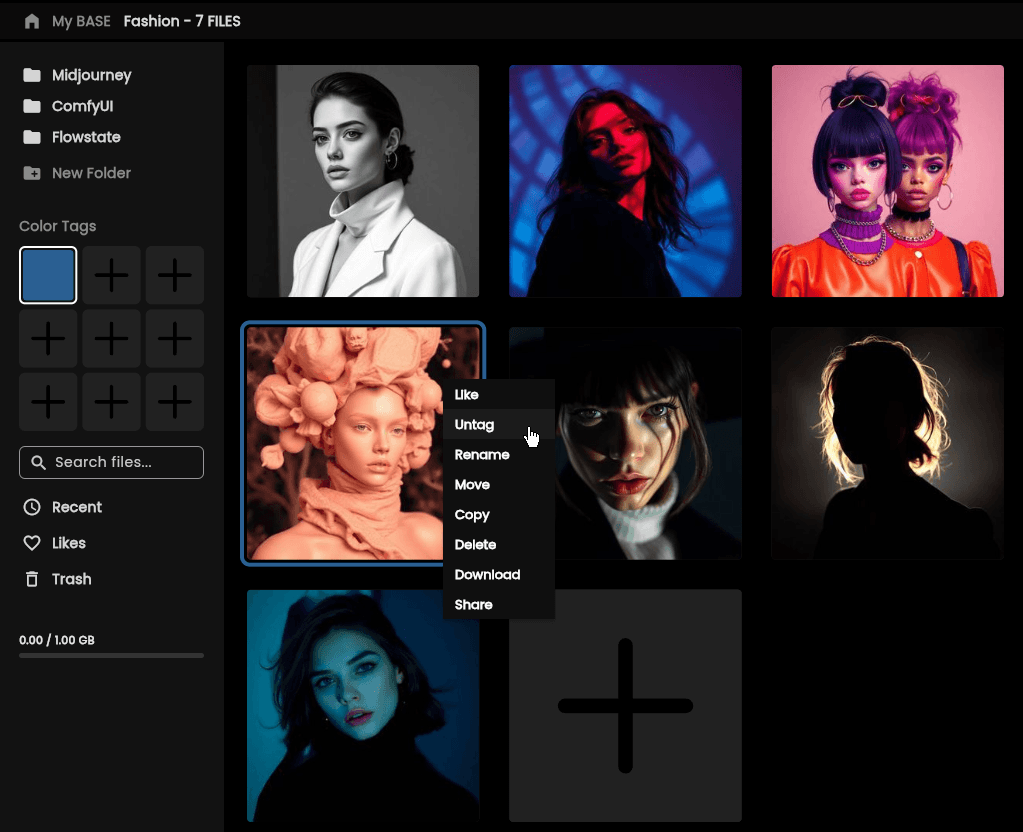
Task: Open the Likes view
Action: 69,543
